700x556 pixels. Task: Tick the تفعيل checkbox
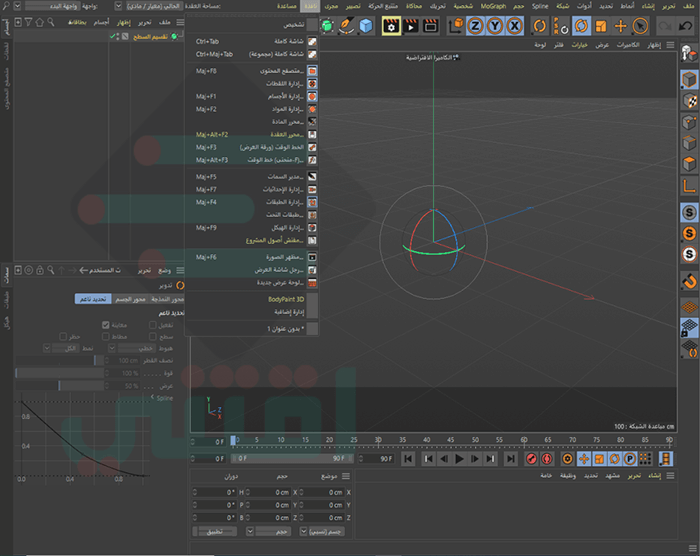coord(153,325)
